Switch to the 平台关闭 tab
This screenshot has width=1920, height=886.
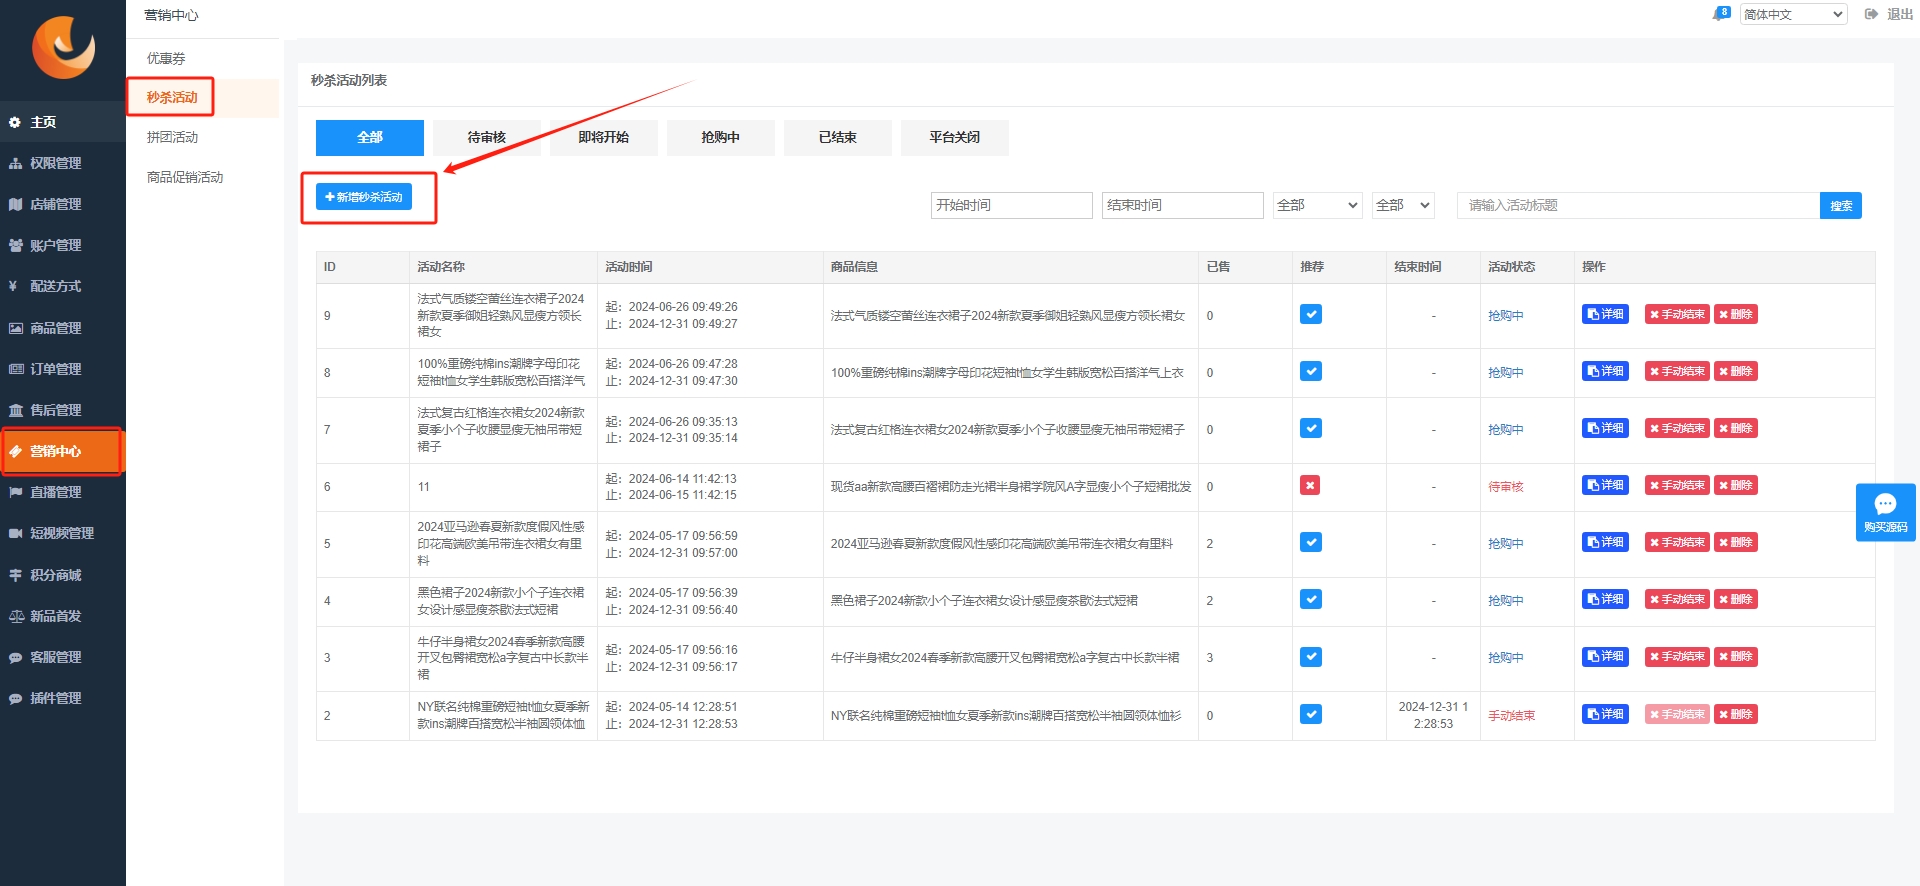pyautogui.click(x=955, y=138)
